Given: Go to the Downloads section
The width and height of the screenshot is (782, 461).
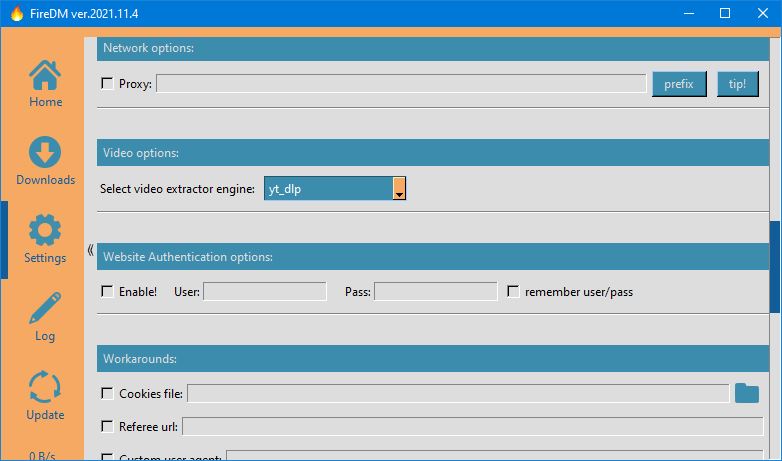Looking at the screenshot, I should pos(45,161).
